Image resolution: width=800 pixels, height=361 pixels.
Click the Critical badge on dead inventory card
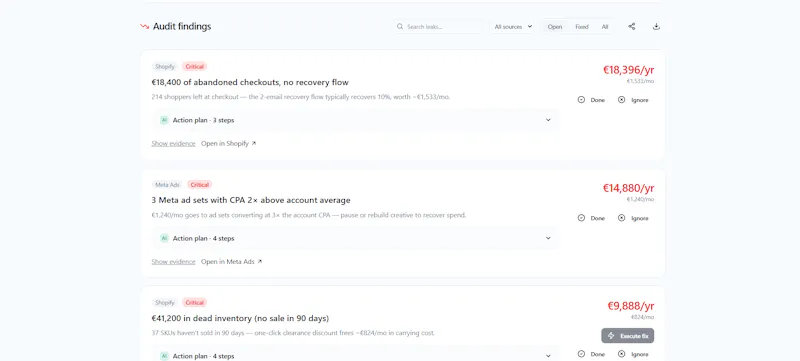194,302
